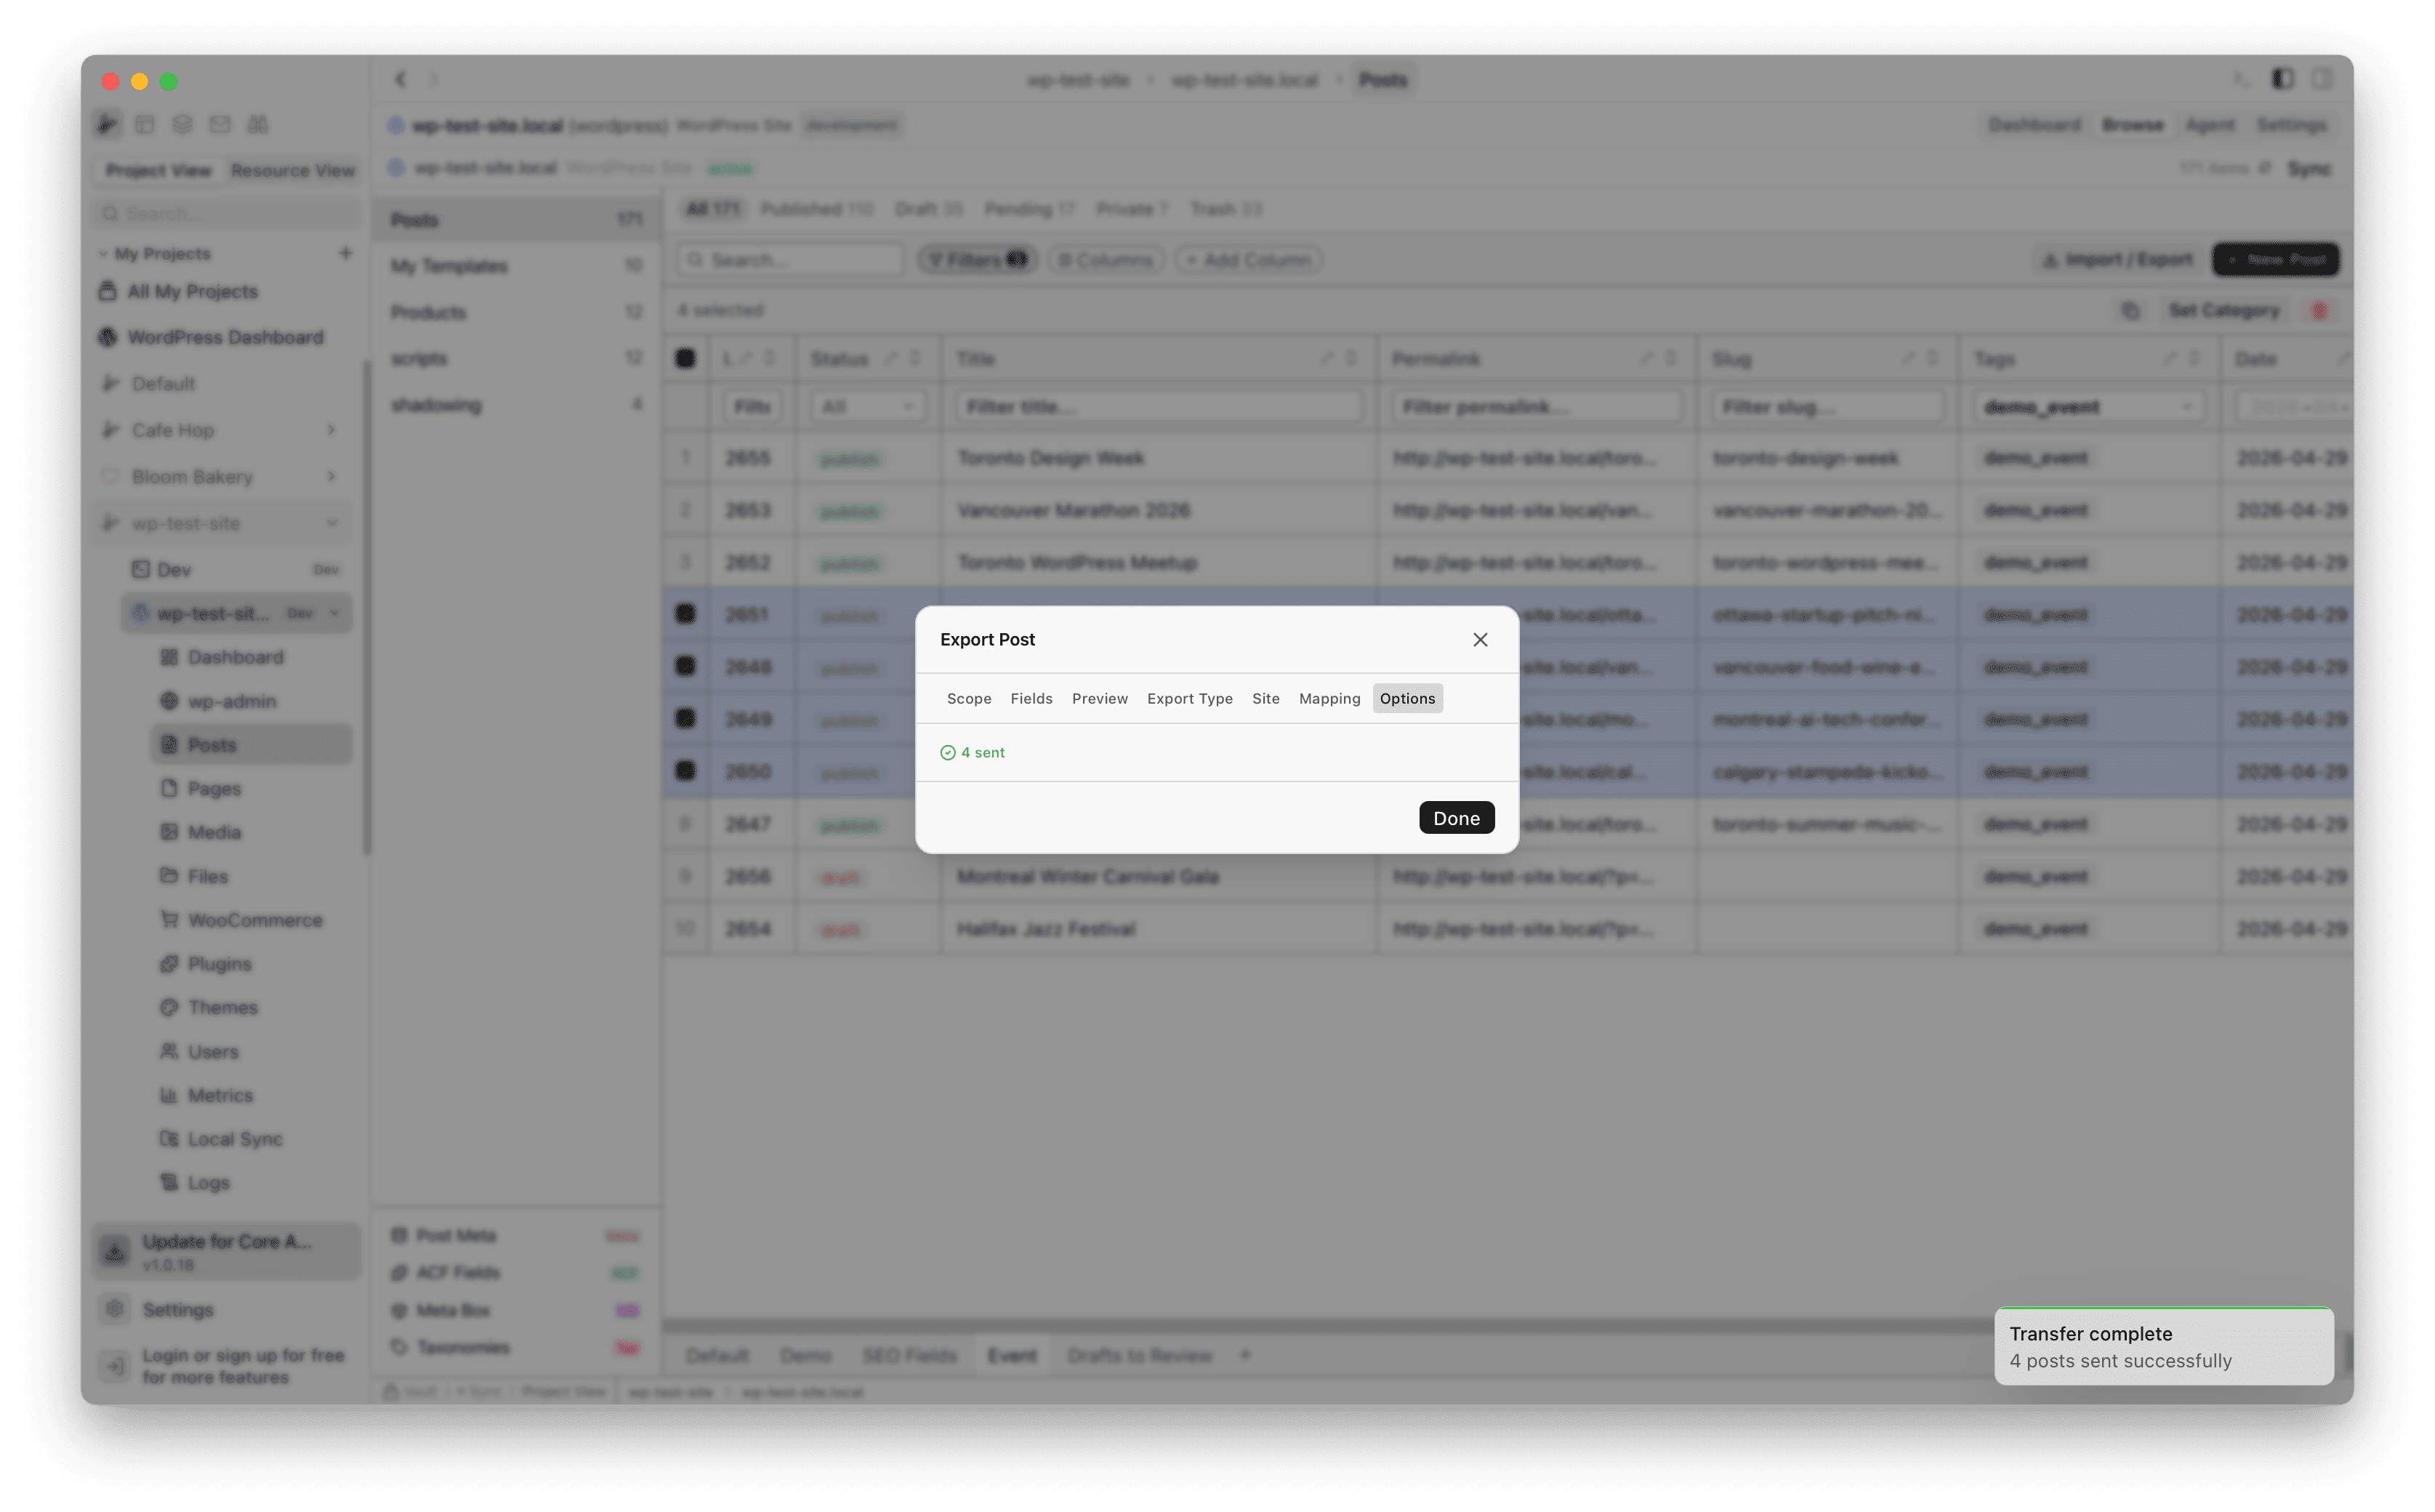Image resolution: width=2435 pixels, height=1512 pixels.
Task: Uncheck the row 2649 checkbox
Action: coord(685,719)
